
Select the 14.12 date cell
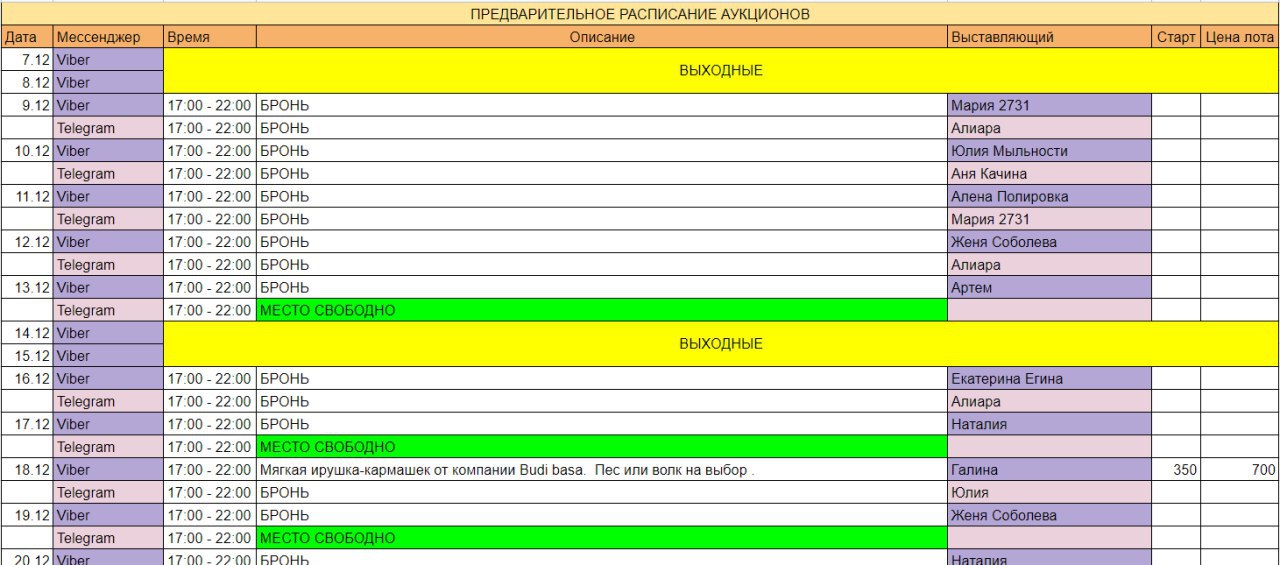27,333
